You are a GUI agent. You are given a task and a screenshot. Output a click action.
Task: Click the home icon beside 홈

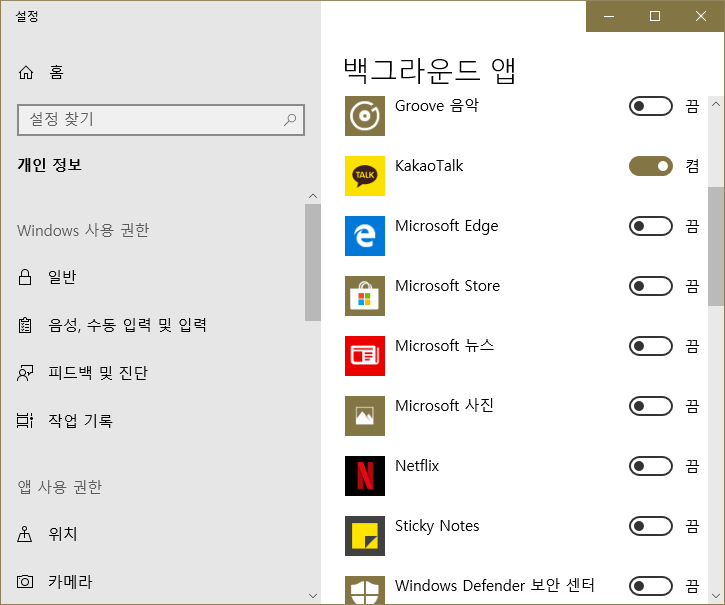tap(26, 72)
